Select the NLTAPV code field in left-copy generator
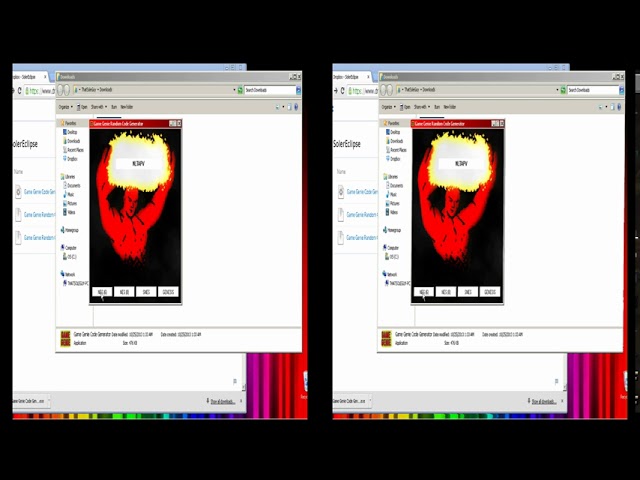The image size is (640, 480). [139, 164]
